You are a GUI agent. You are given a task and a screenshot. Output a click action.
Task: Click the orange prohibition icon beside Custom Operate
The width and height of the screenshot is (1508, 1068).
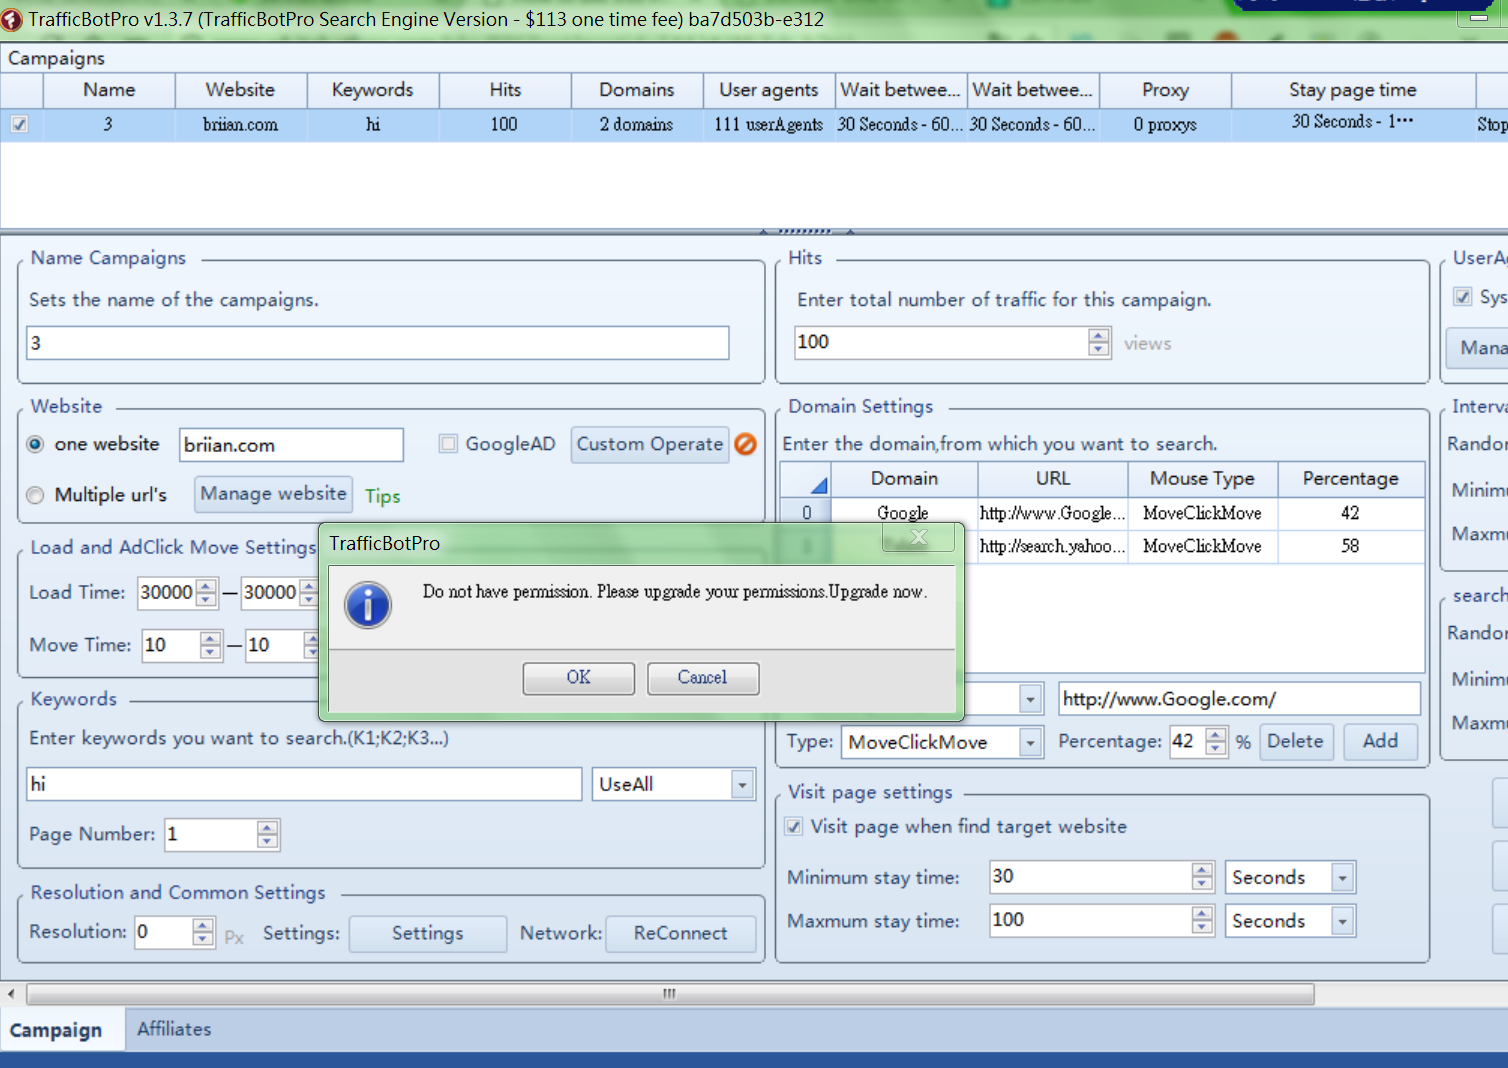tap(745, 444)
